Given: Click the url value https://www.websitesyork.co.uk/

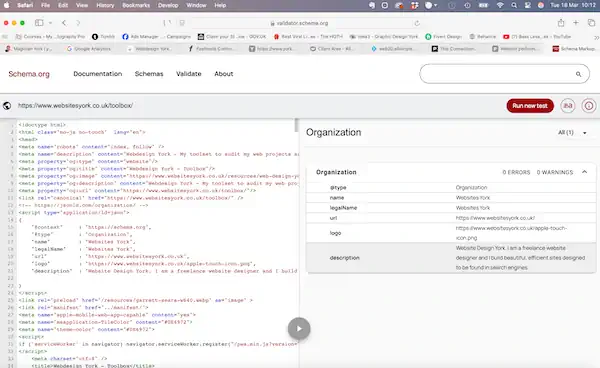Looking at the screenshot, I should (495, 218).
